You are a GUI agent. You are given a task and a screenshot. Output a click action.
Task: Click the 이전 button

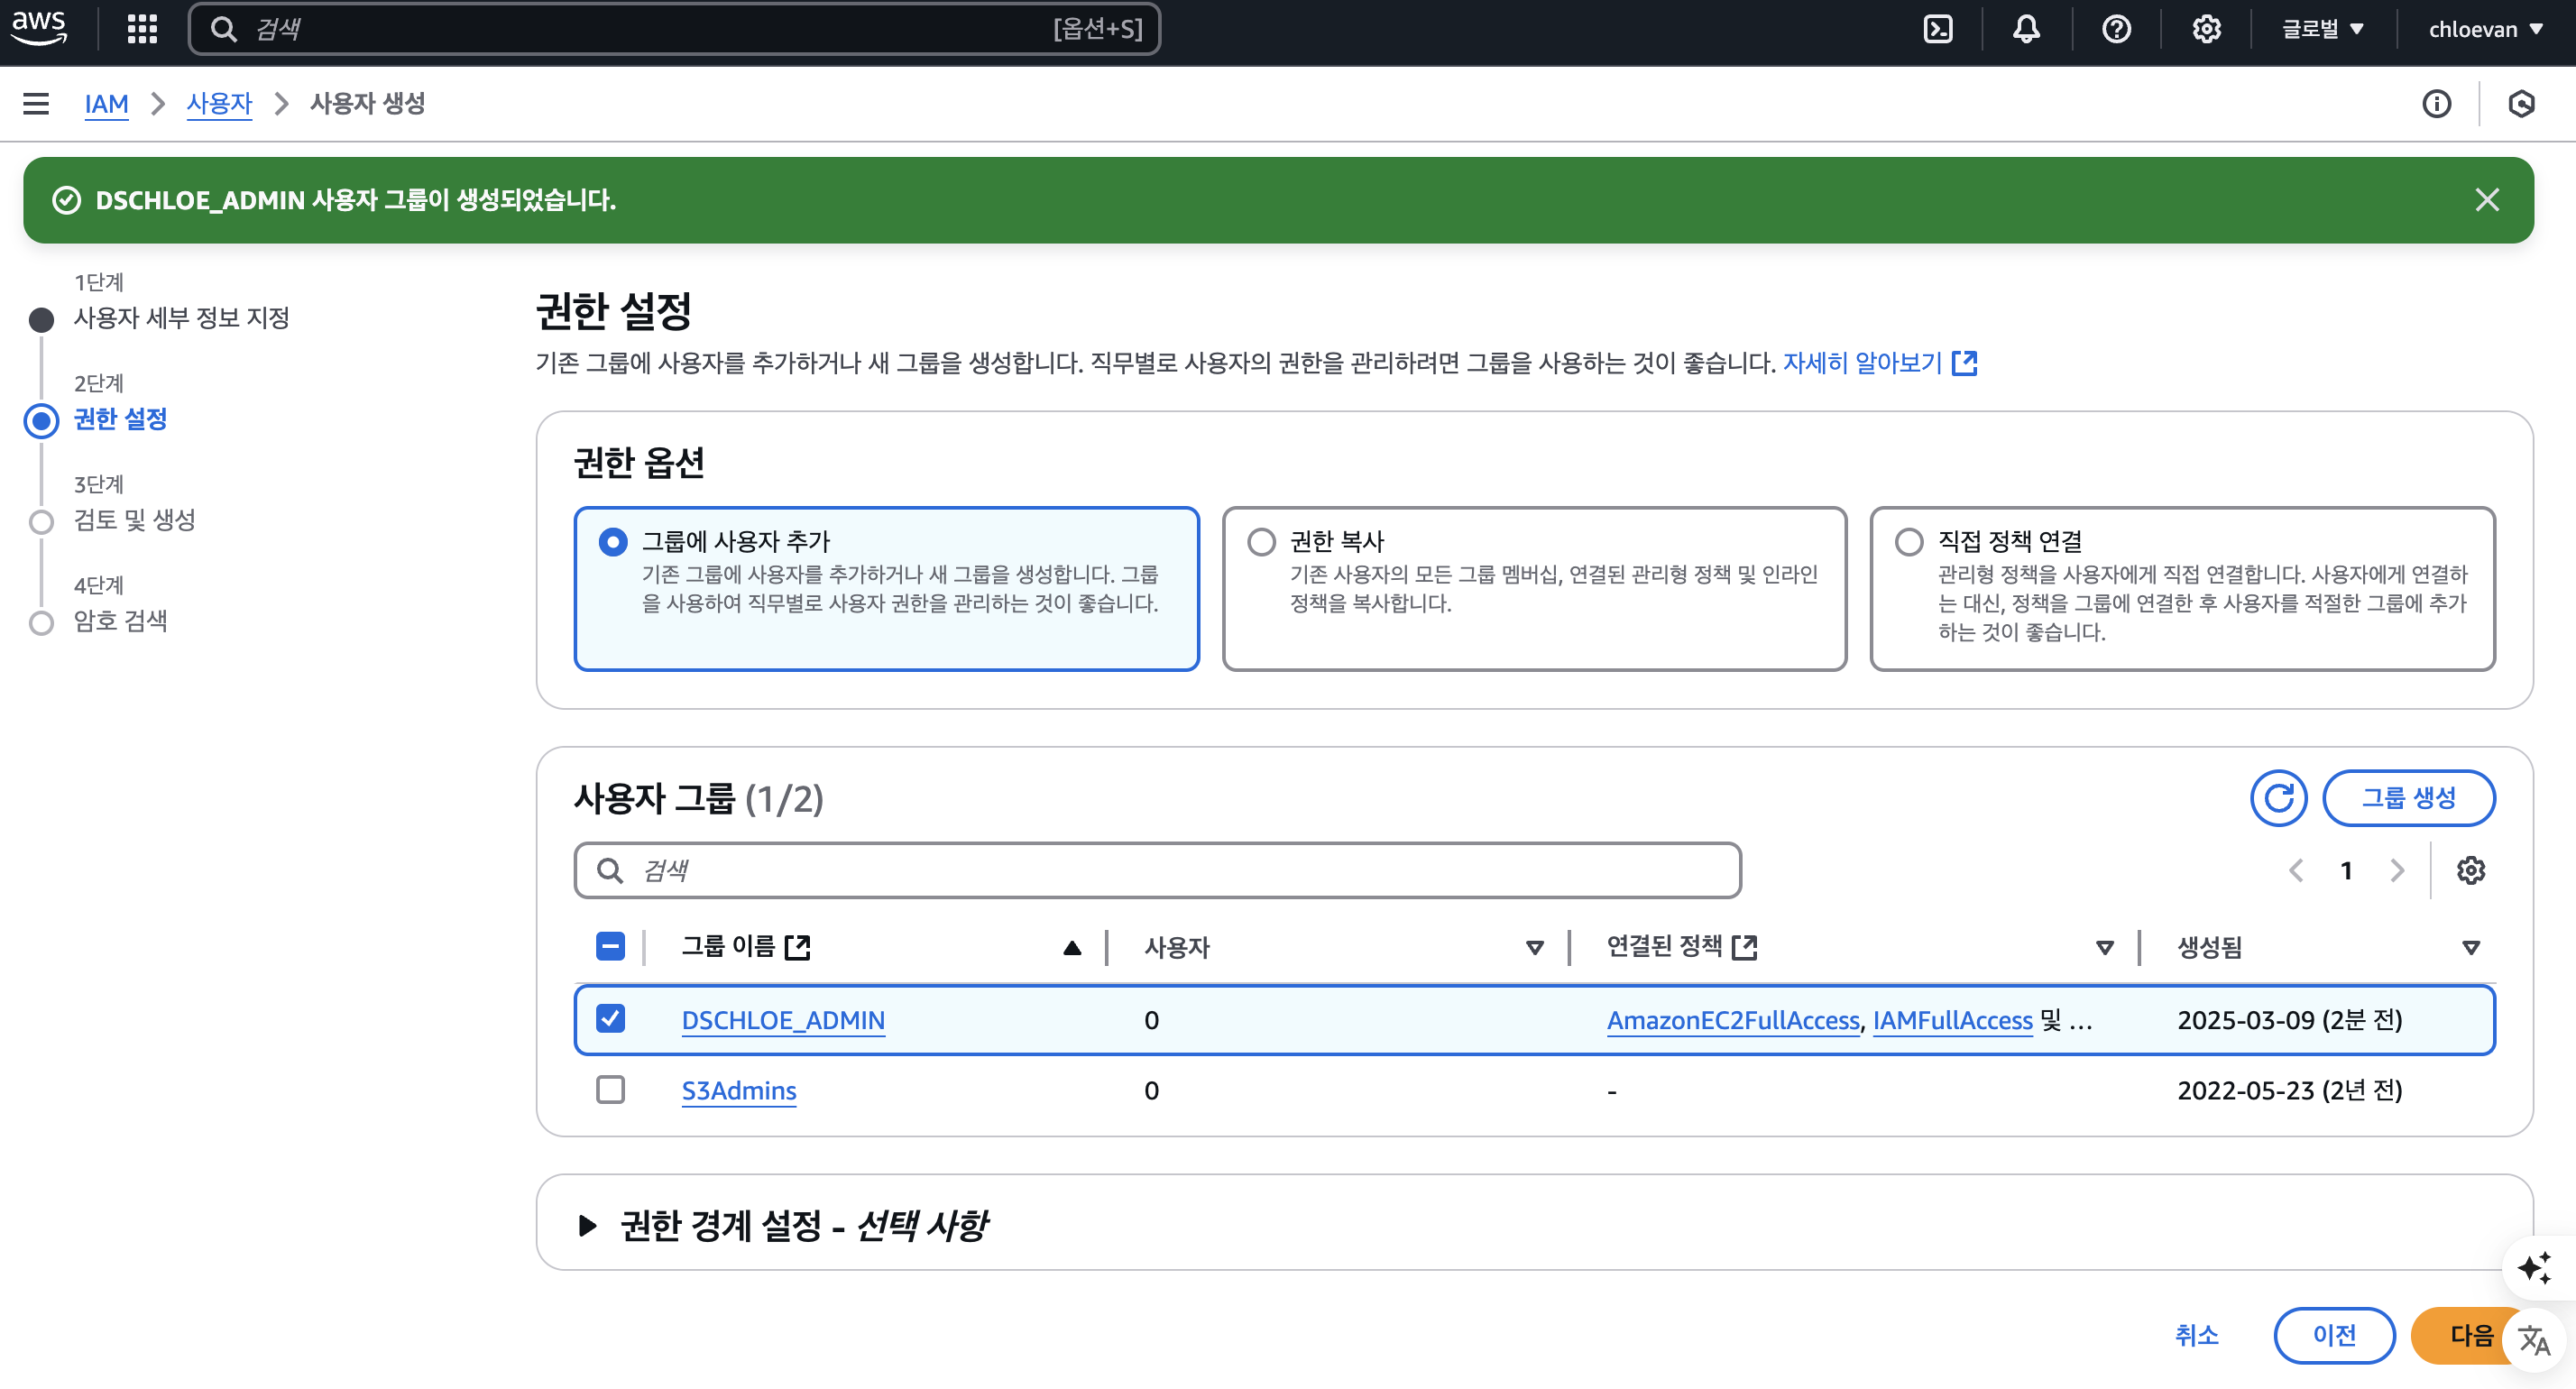(2334, 1335)
